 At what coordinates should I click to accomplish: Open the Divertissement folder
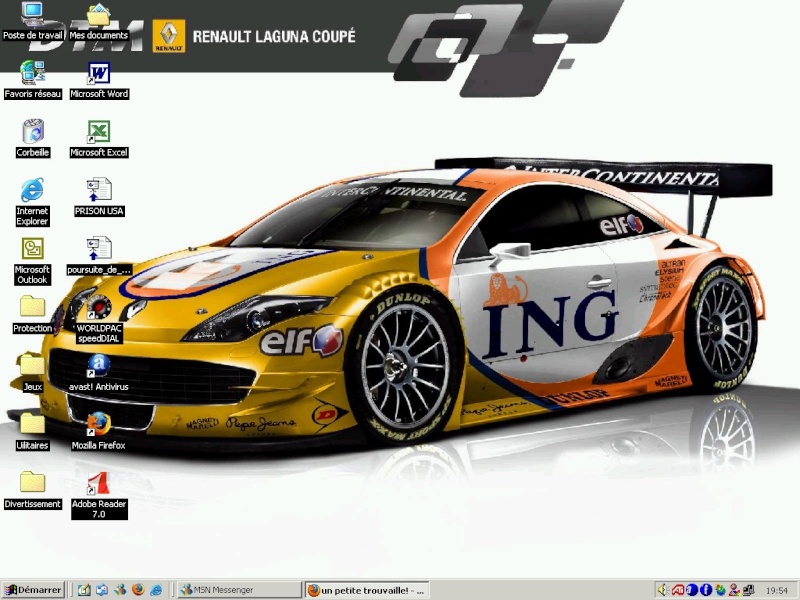pyautogui.click(x=33, y=490)
